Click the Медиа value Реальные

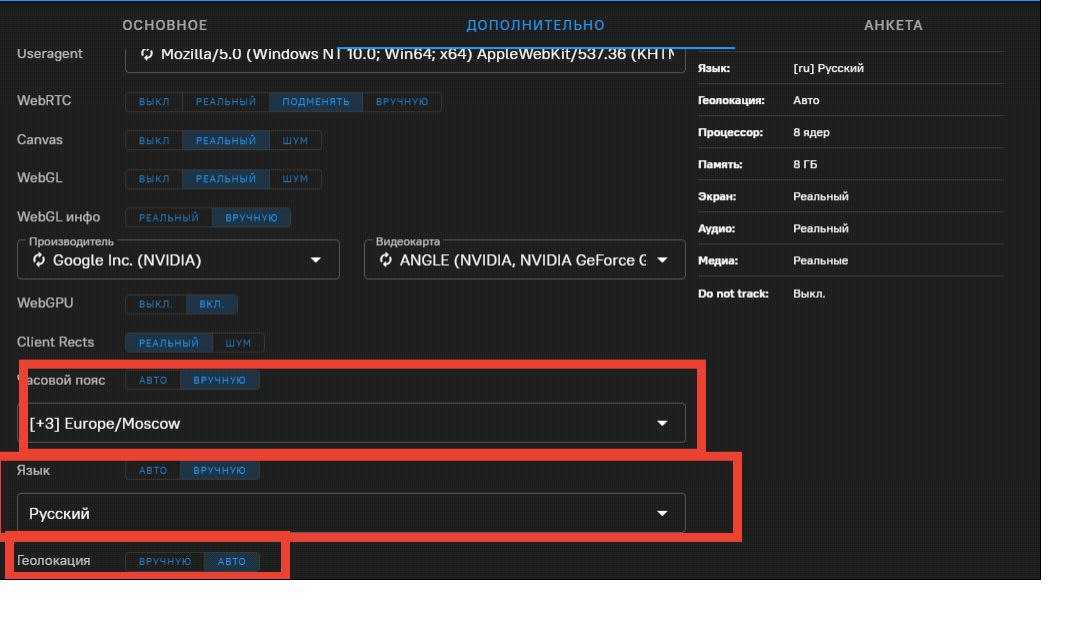tap(821, 260)
